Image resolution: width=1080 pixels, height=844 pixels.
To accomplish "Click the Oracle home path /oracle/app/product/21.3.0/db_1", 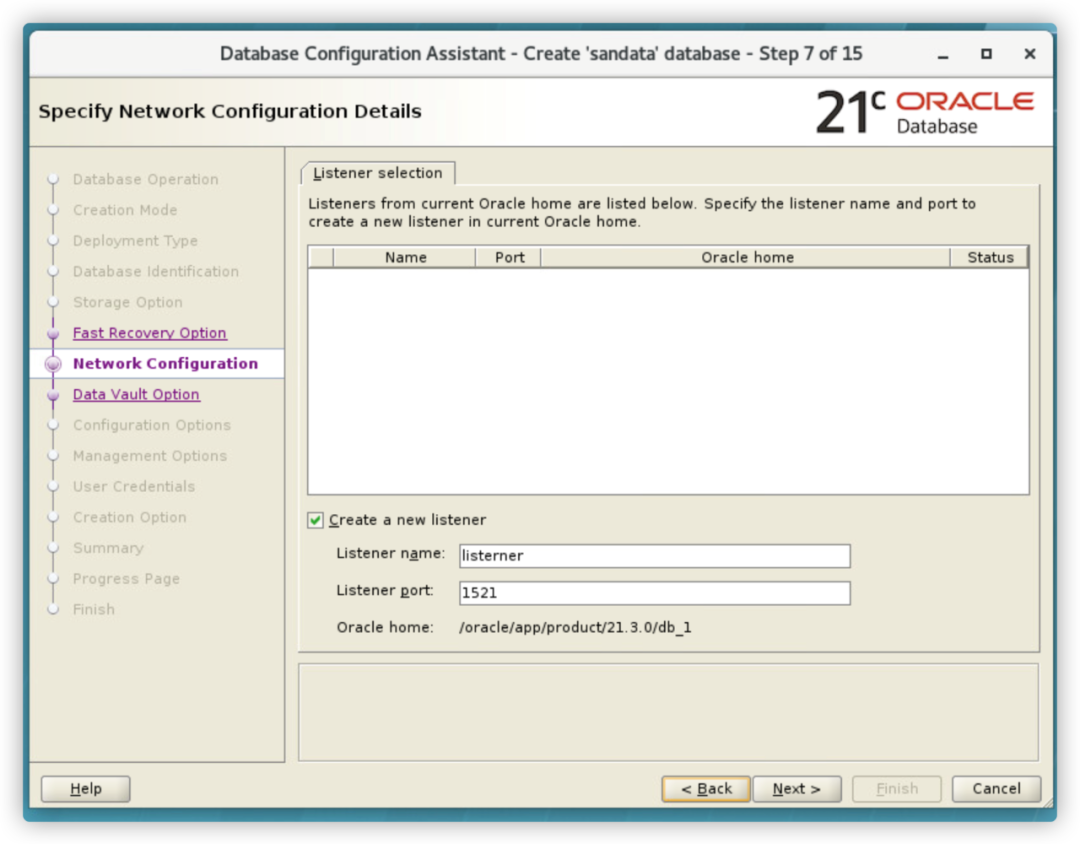I will point(575,628).
